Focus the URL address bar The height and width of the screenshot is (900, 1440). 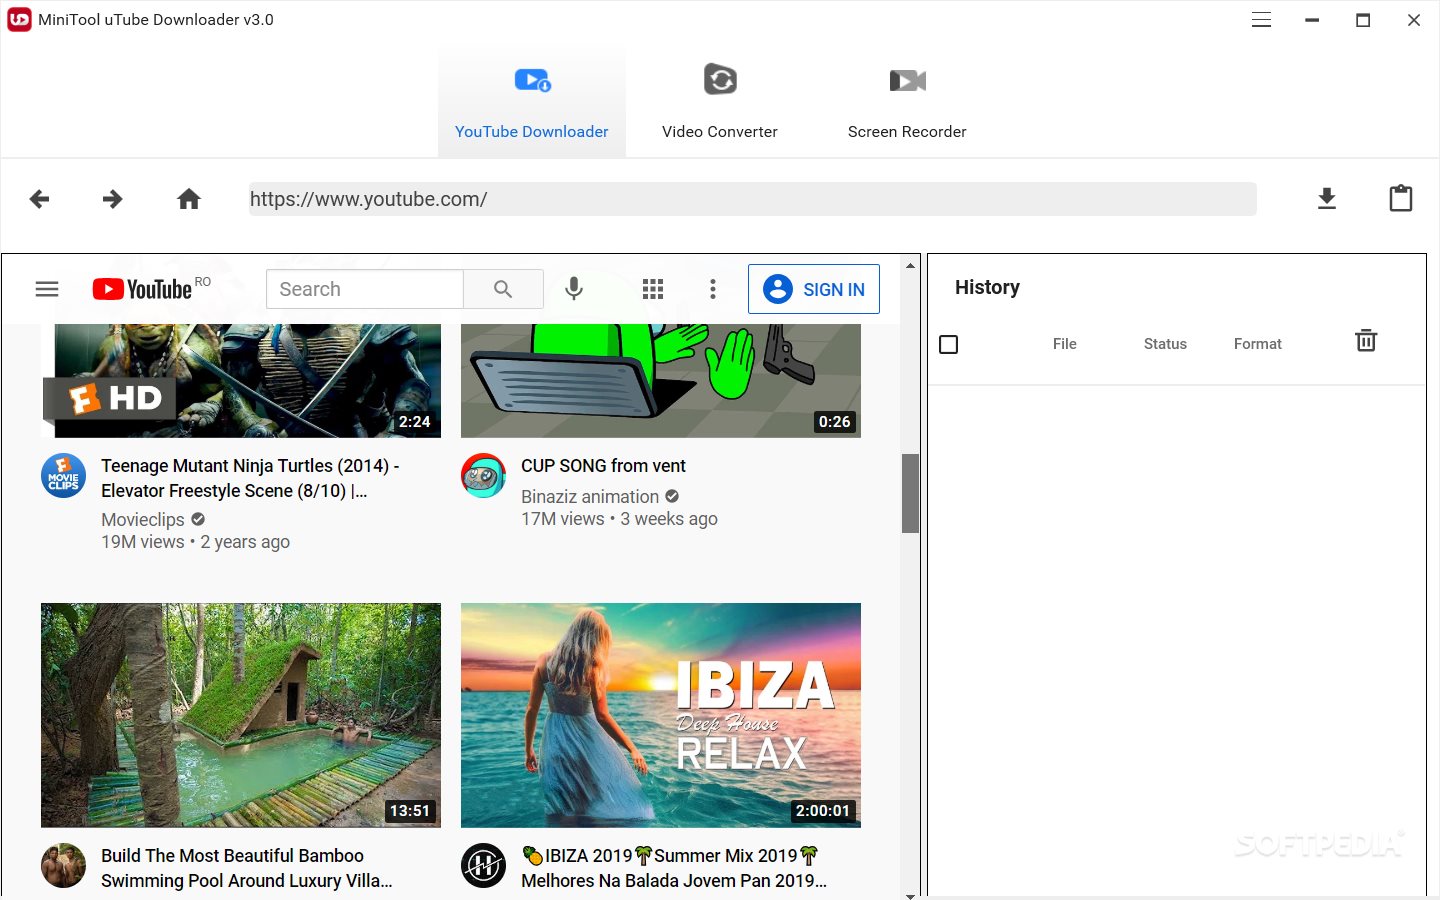coord(752,199)
